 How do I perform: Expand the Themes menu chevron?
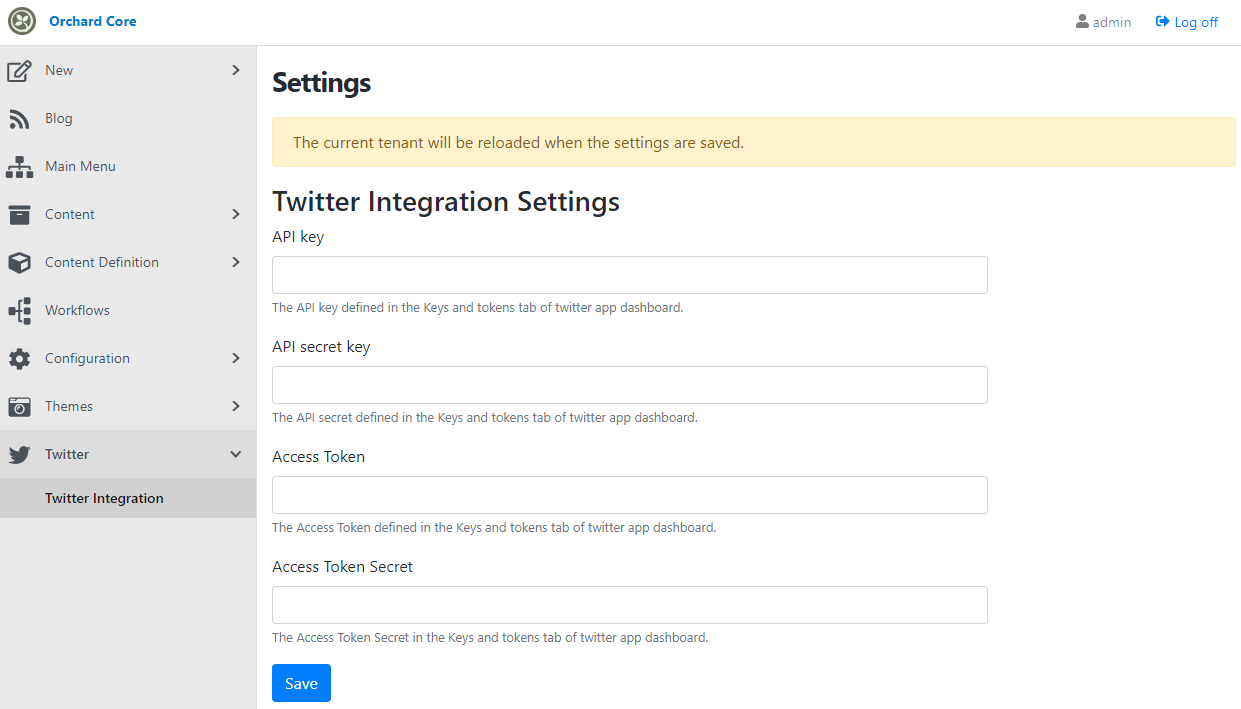tap(236, 406)
